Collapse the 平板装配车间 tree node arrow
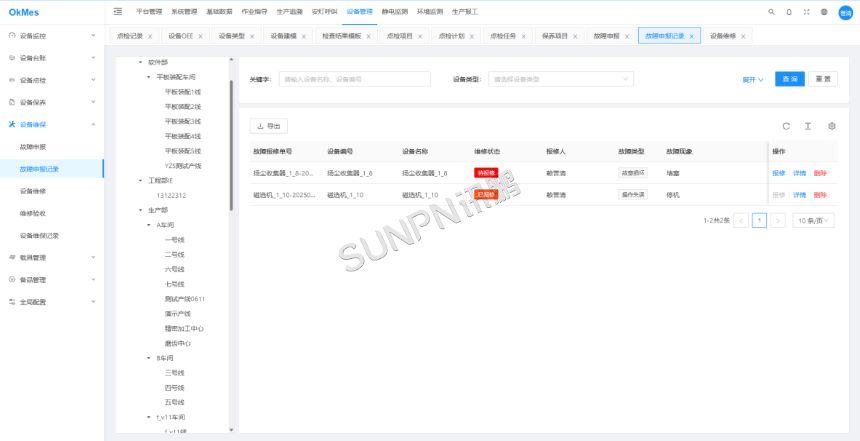The height and width of the screenshot is (441, 860). tap(149, 77)
